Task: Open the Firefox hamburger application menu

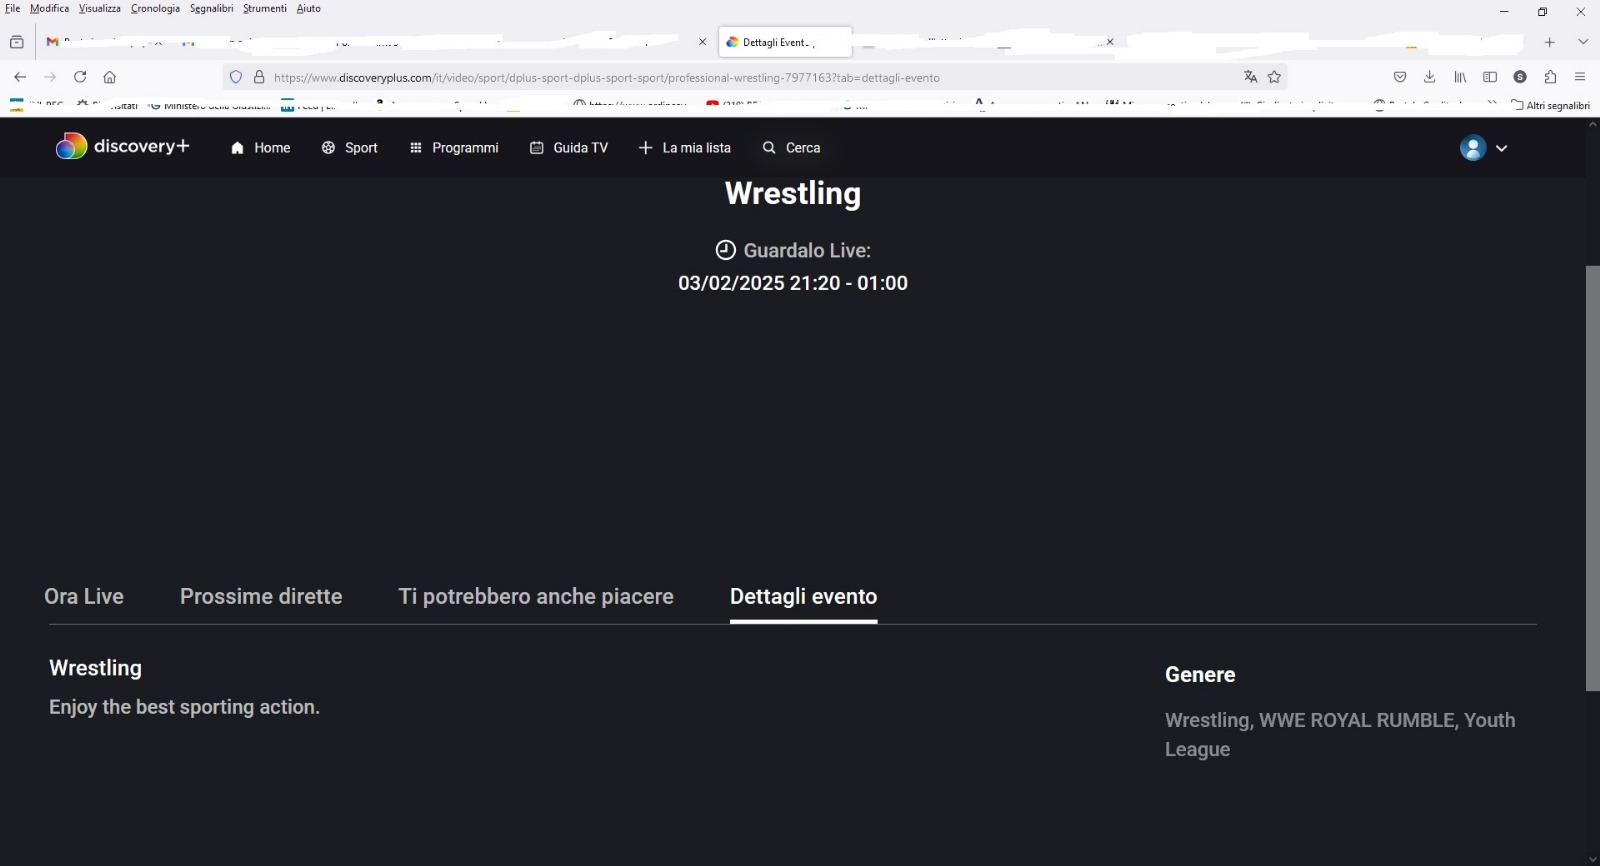Action: pyautogui.click(x=1580, y=77)
